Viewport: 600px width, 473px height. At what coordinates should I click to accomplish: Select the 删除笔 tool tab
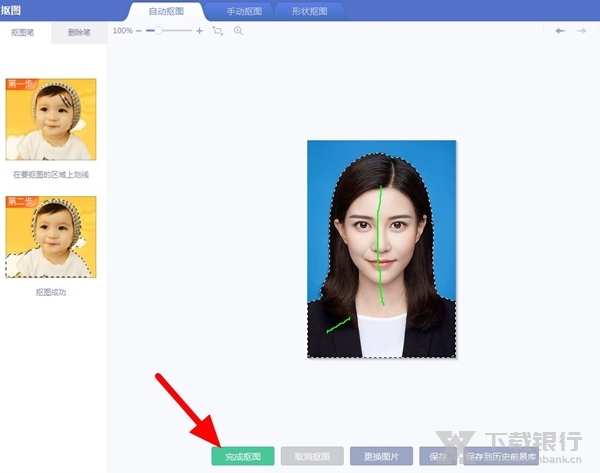pos(79,33)
